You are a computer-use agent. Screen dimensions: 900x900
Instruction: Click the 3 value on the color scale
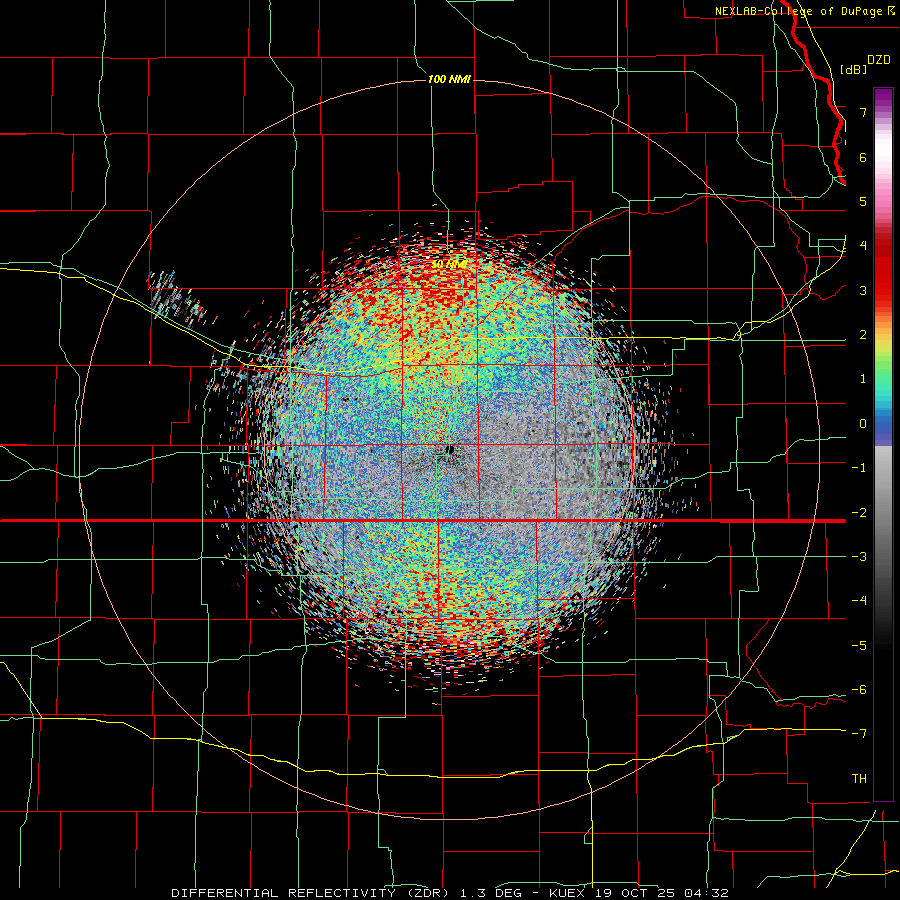(x=863, y=290)
